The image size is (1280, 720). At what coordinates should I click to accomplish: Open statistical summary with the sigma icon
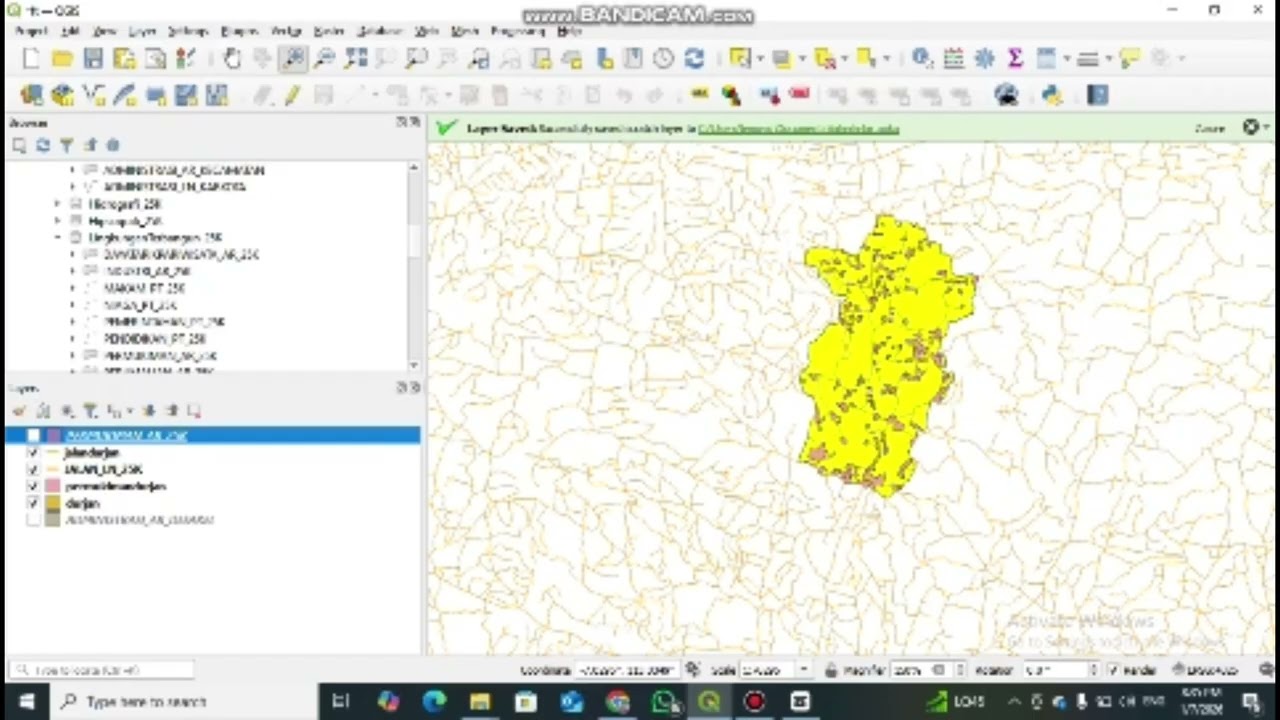1015,59
